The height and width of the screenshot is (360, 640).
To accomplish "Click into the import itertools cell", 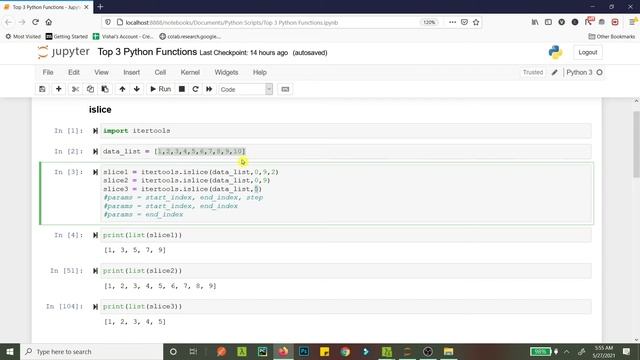I will (x=346, y=131).
